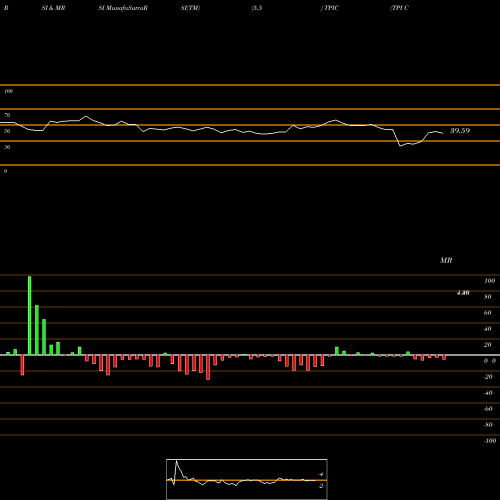Click the RSI axis label 30
Screen dimensions: 500x500
(7, 147)
